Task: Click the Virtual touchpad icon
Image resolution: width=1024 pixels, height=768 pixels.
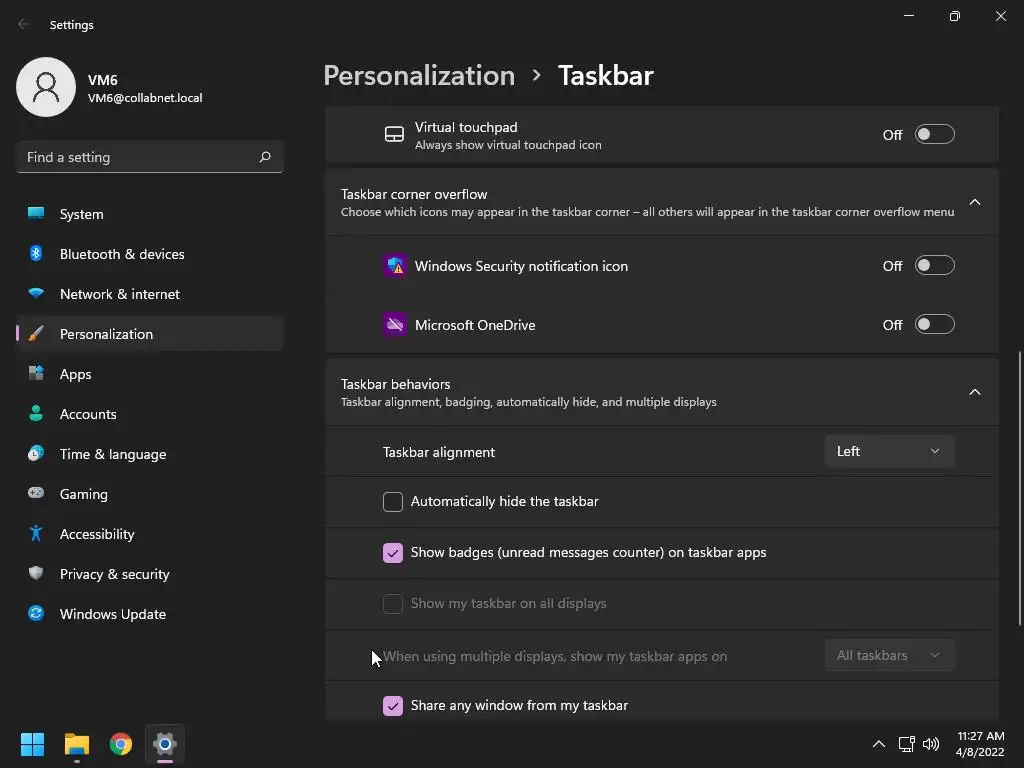Action: coord(395,135)
